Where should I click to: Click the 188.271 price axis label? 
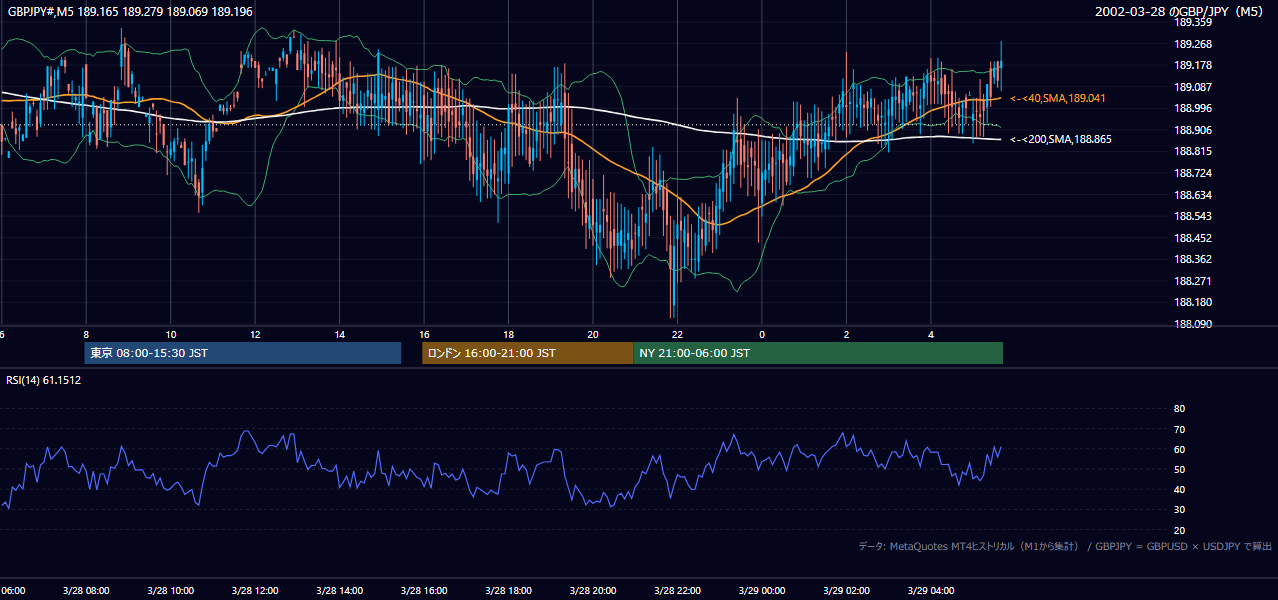coord(1192,281)
